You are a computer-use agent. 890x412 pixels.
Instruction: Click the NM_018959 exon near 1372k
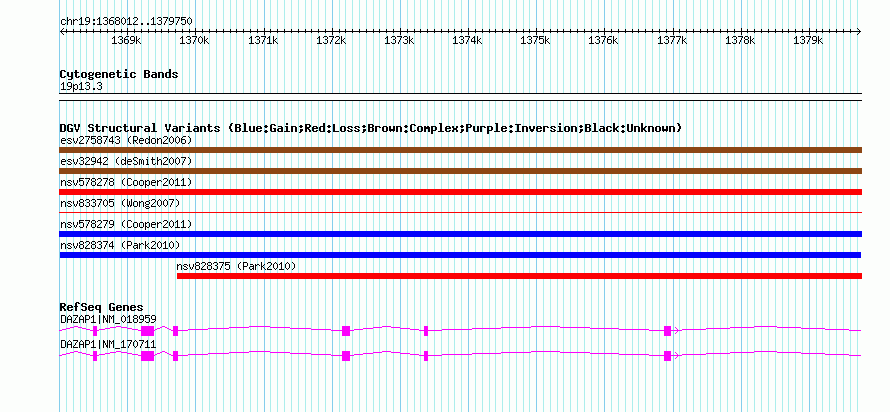(346, 331)
